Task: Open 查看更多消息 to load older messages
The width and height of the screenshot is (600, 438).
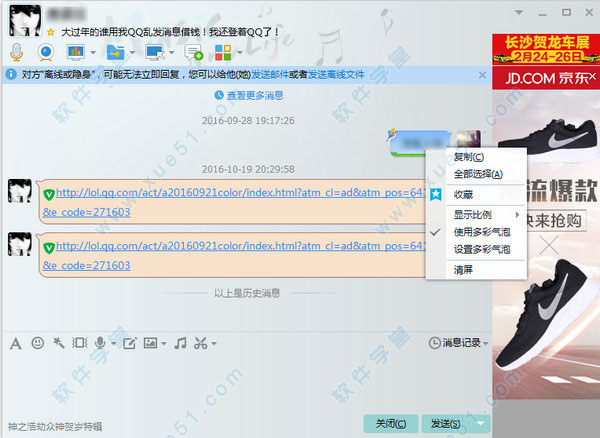Action: click(x=249, y=95)
